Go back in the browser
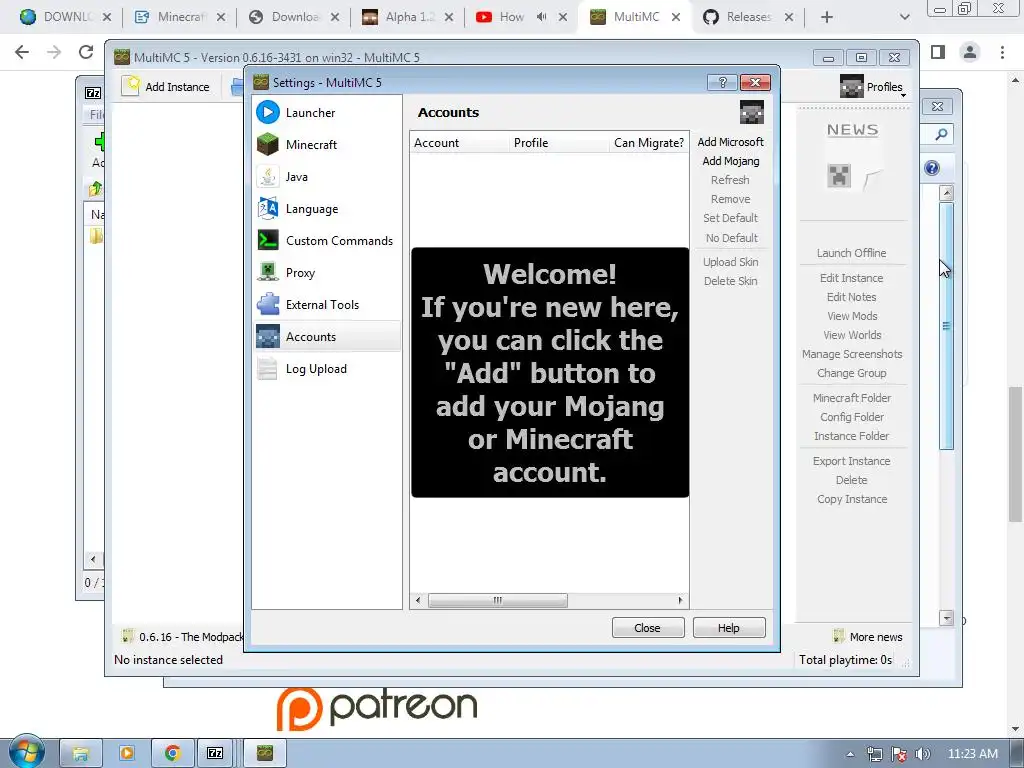The height and width of the screenshot is (768, 1024). coord(22,52)
